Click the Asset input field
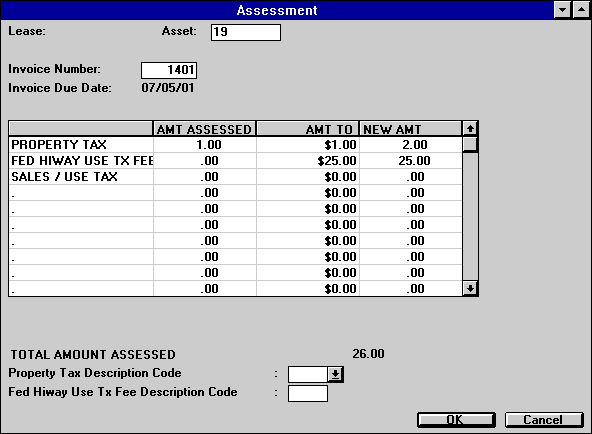 [246, 32]
